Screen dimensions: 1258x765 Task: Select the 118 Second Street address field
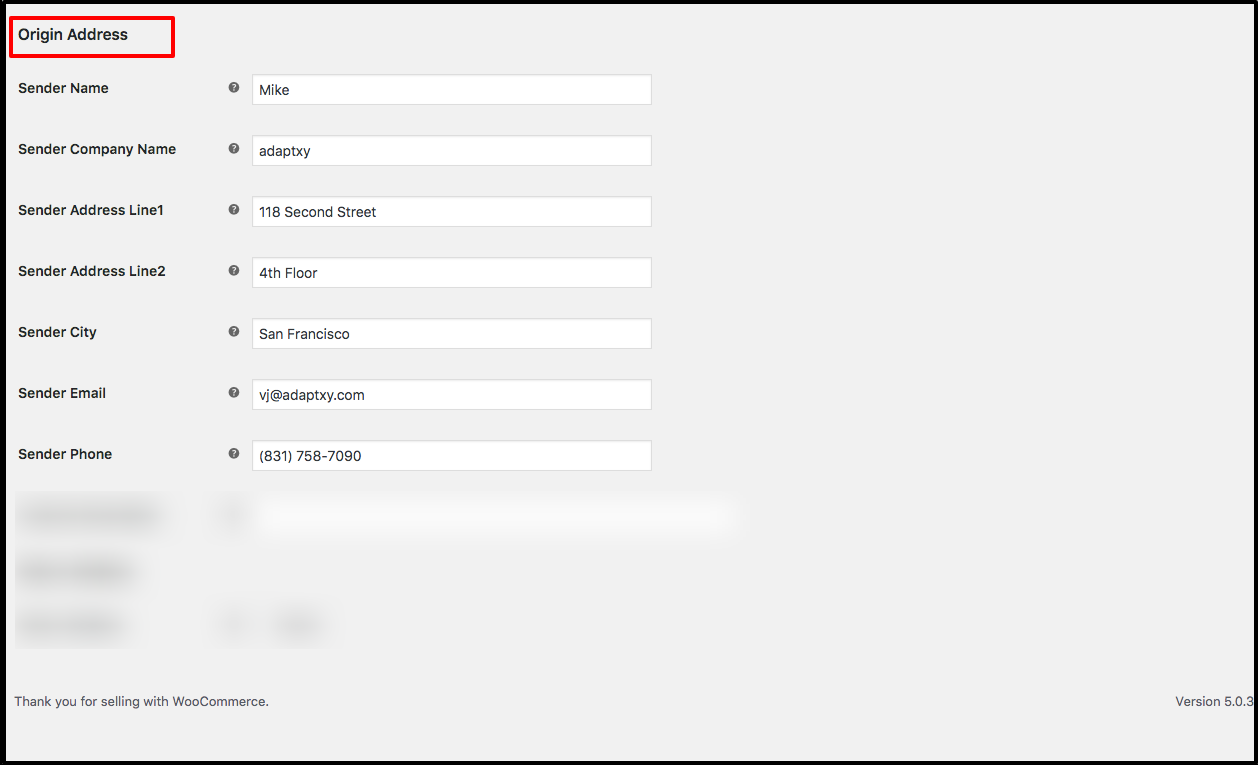tap(452, 211)
